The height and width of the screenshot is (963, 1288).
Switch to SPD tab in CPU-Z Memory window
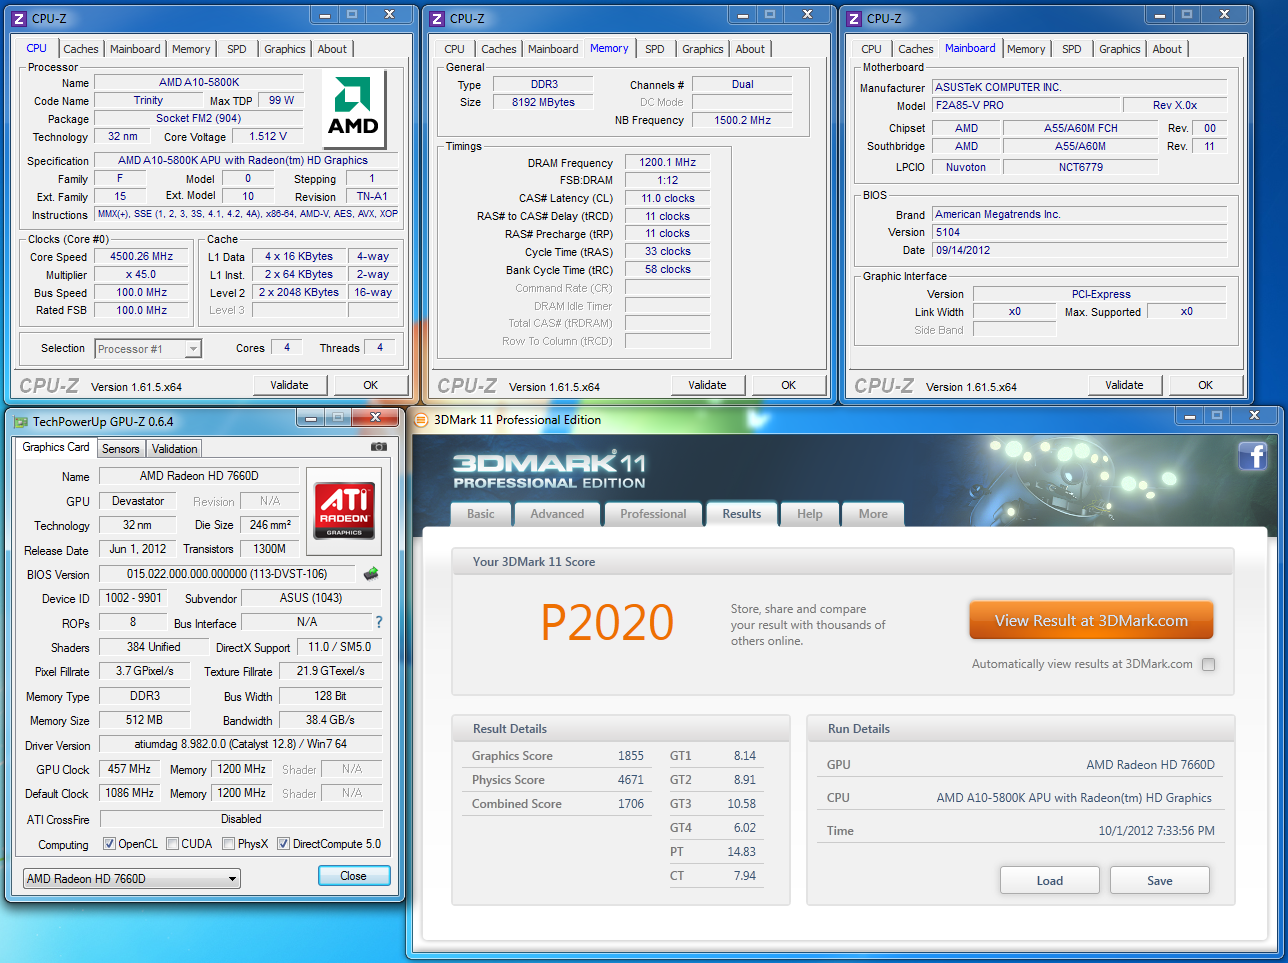(x=655, y=49)
